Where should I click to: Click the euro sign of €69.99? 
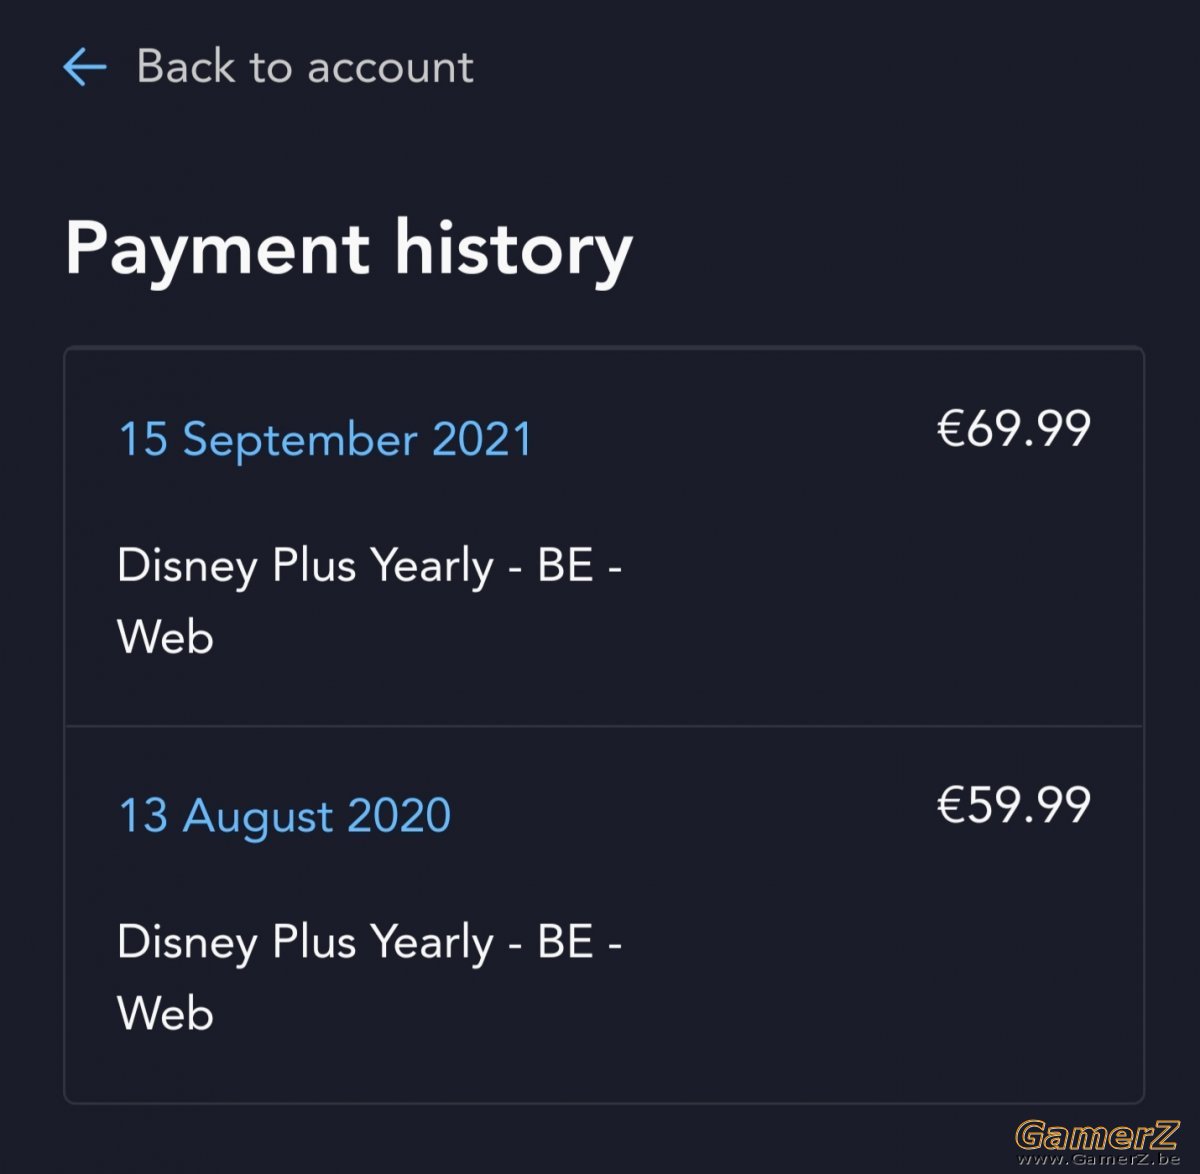point(950,428)
